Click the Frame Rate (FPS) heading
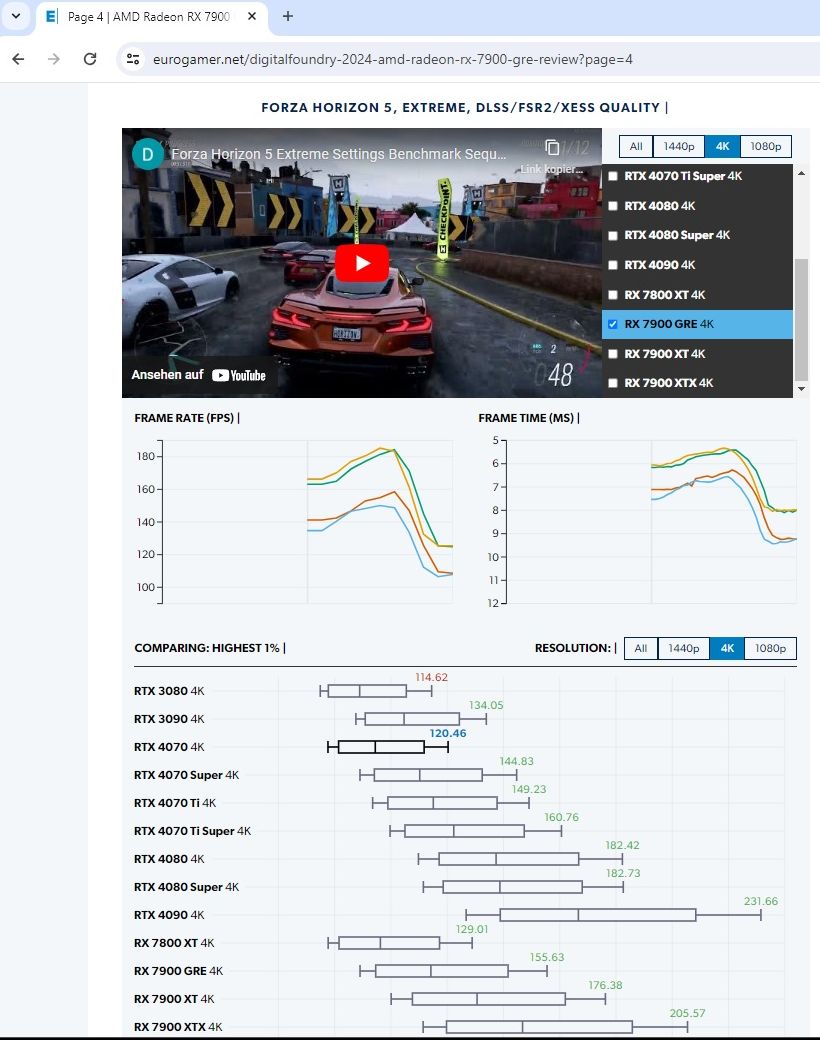 [x=187, y=418]
